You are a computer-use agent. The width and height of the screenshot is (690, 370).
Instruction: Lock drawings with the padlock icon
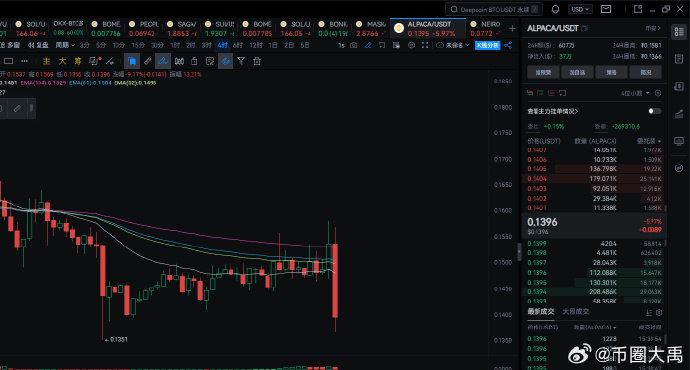click(194, 61)
